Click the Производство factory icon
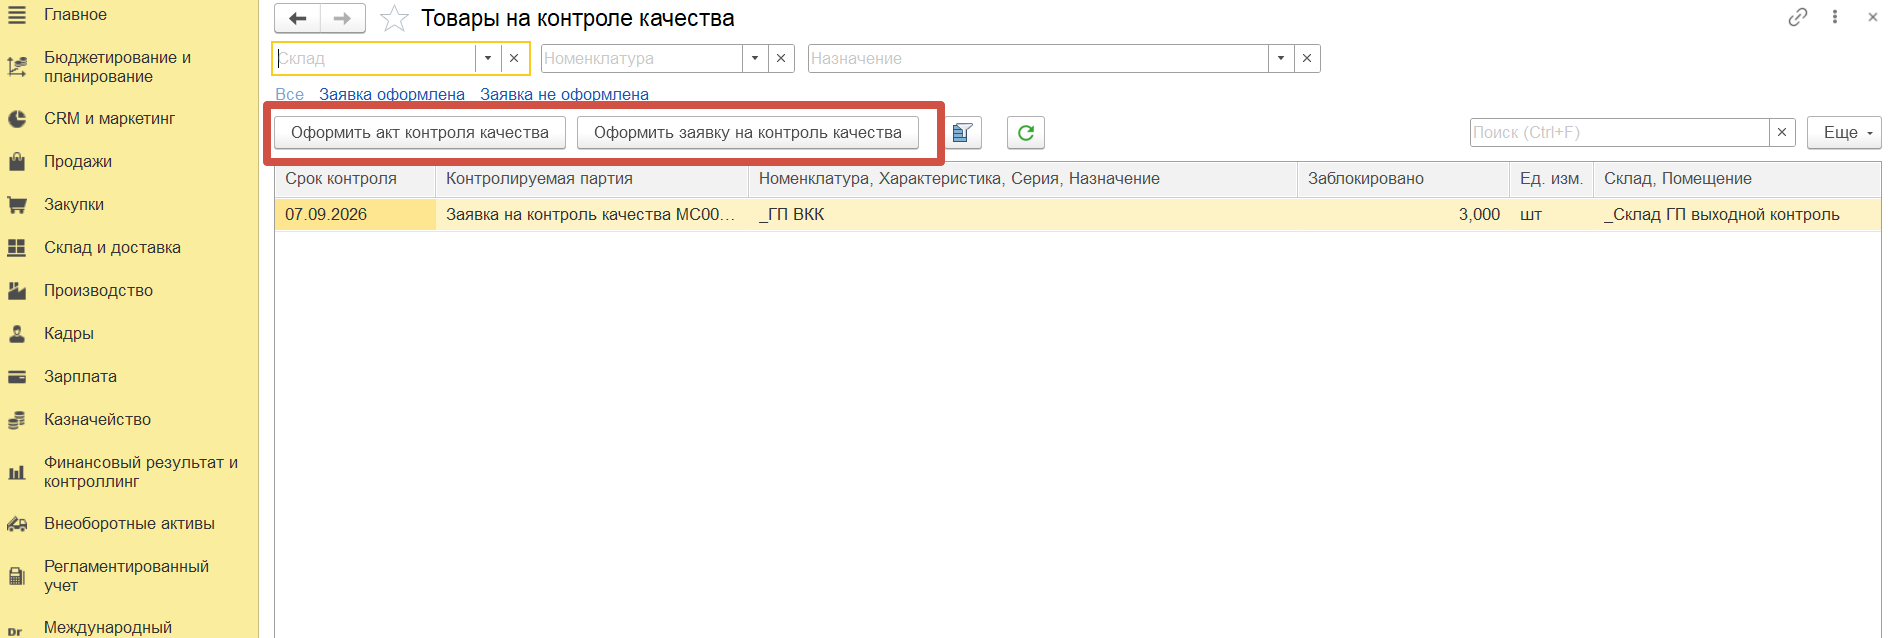Viewport: 1902px width, 638px height. [17, 291]
